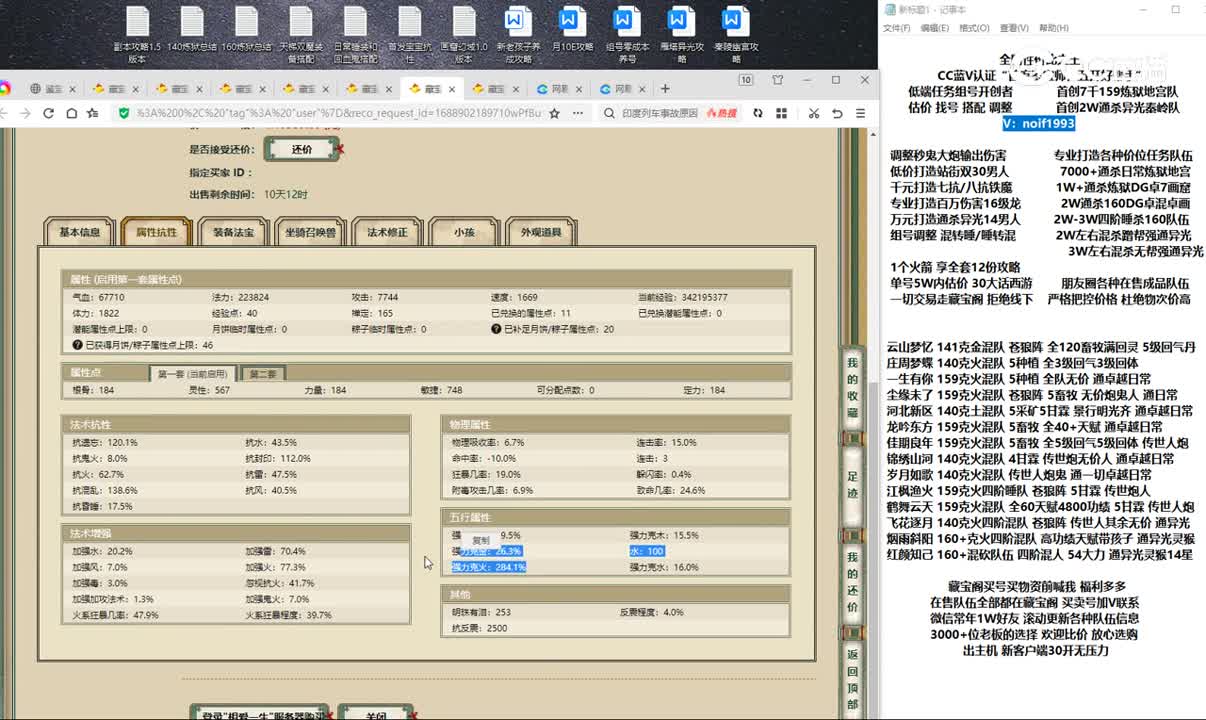Click 返回顶部 side button
Screen dimensions: 1206x720
(853, 678)
